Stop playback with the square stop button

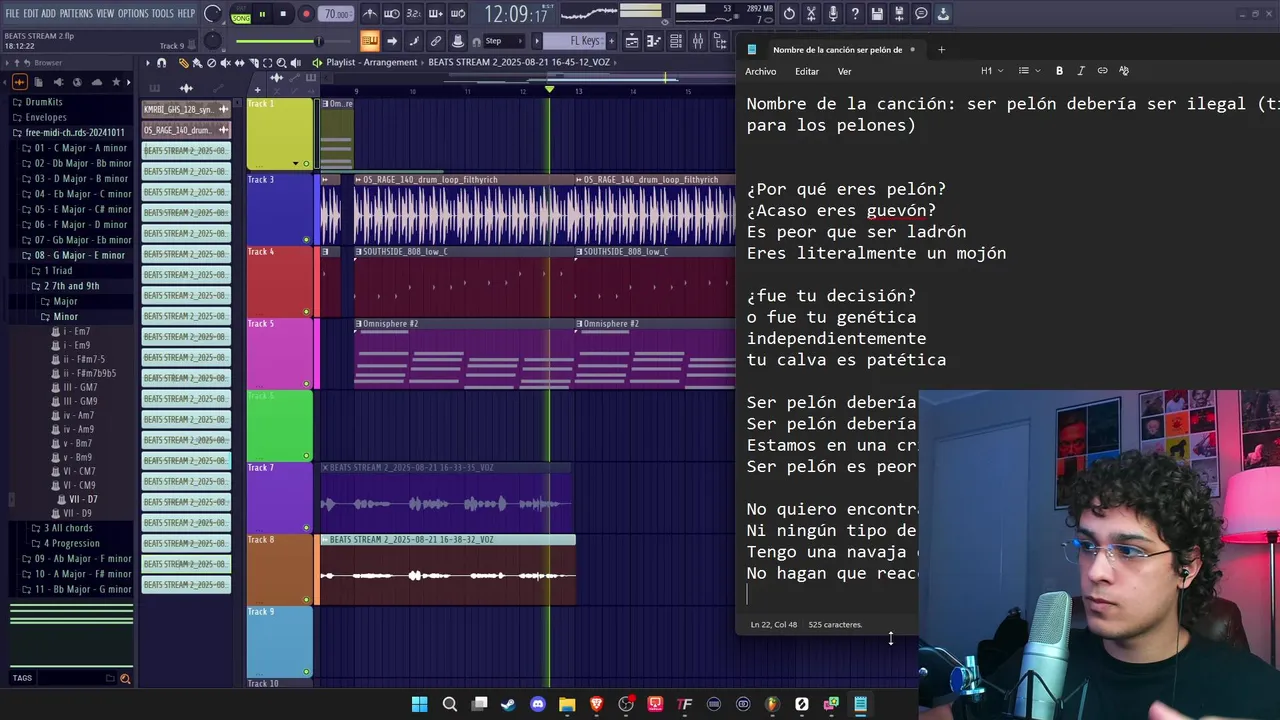pyautogui.click(x=284, y=14)
